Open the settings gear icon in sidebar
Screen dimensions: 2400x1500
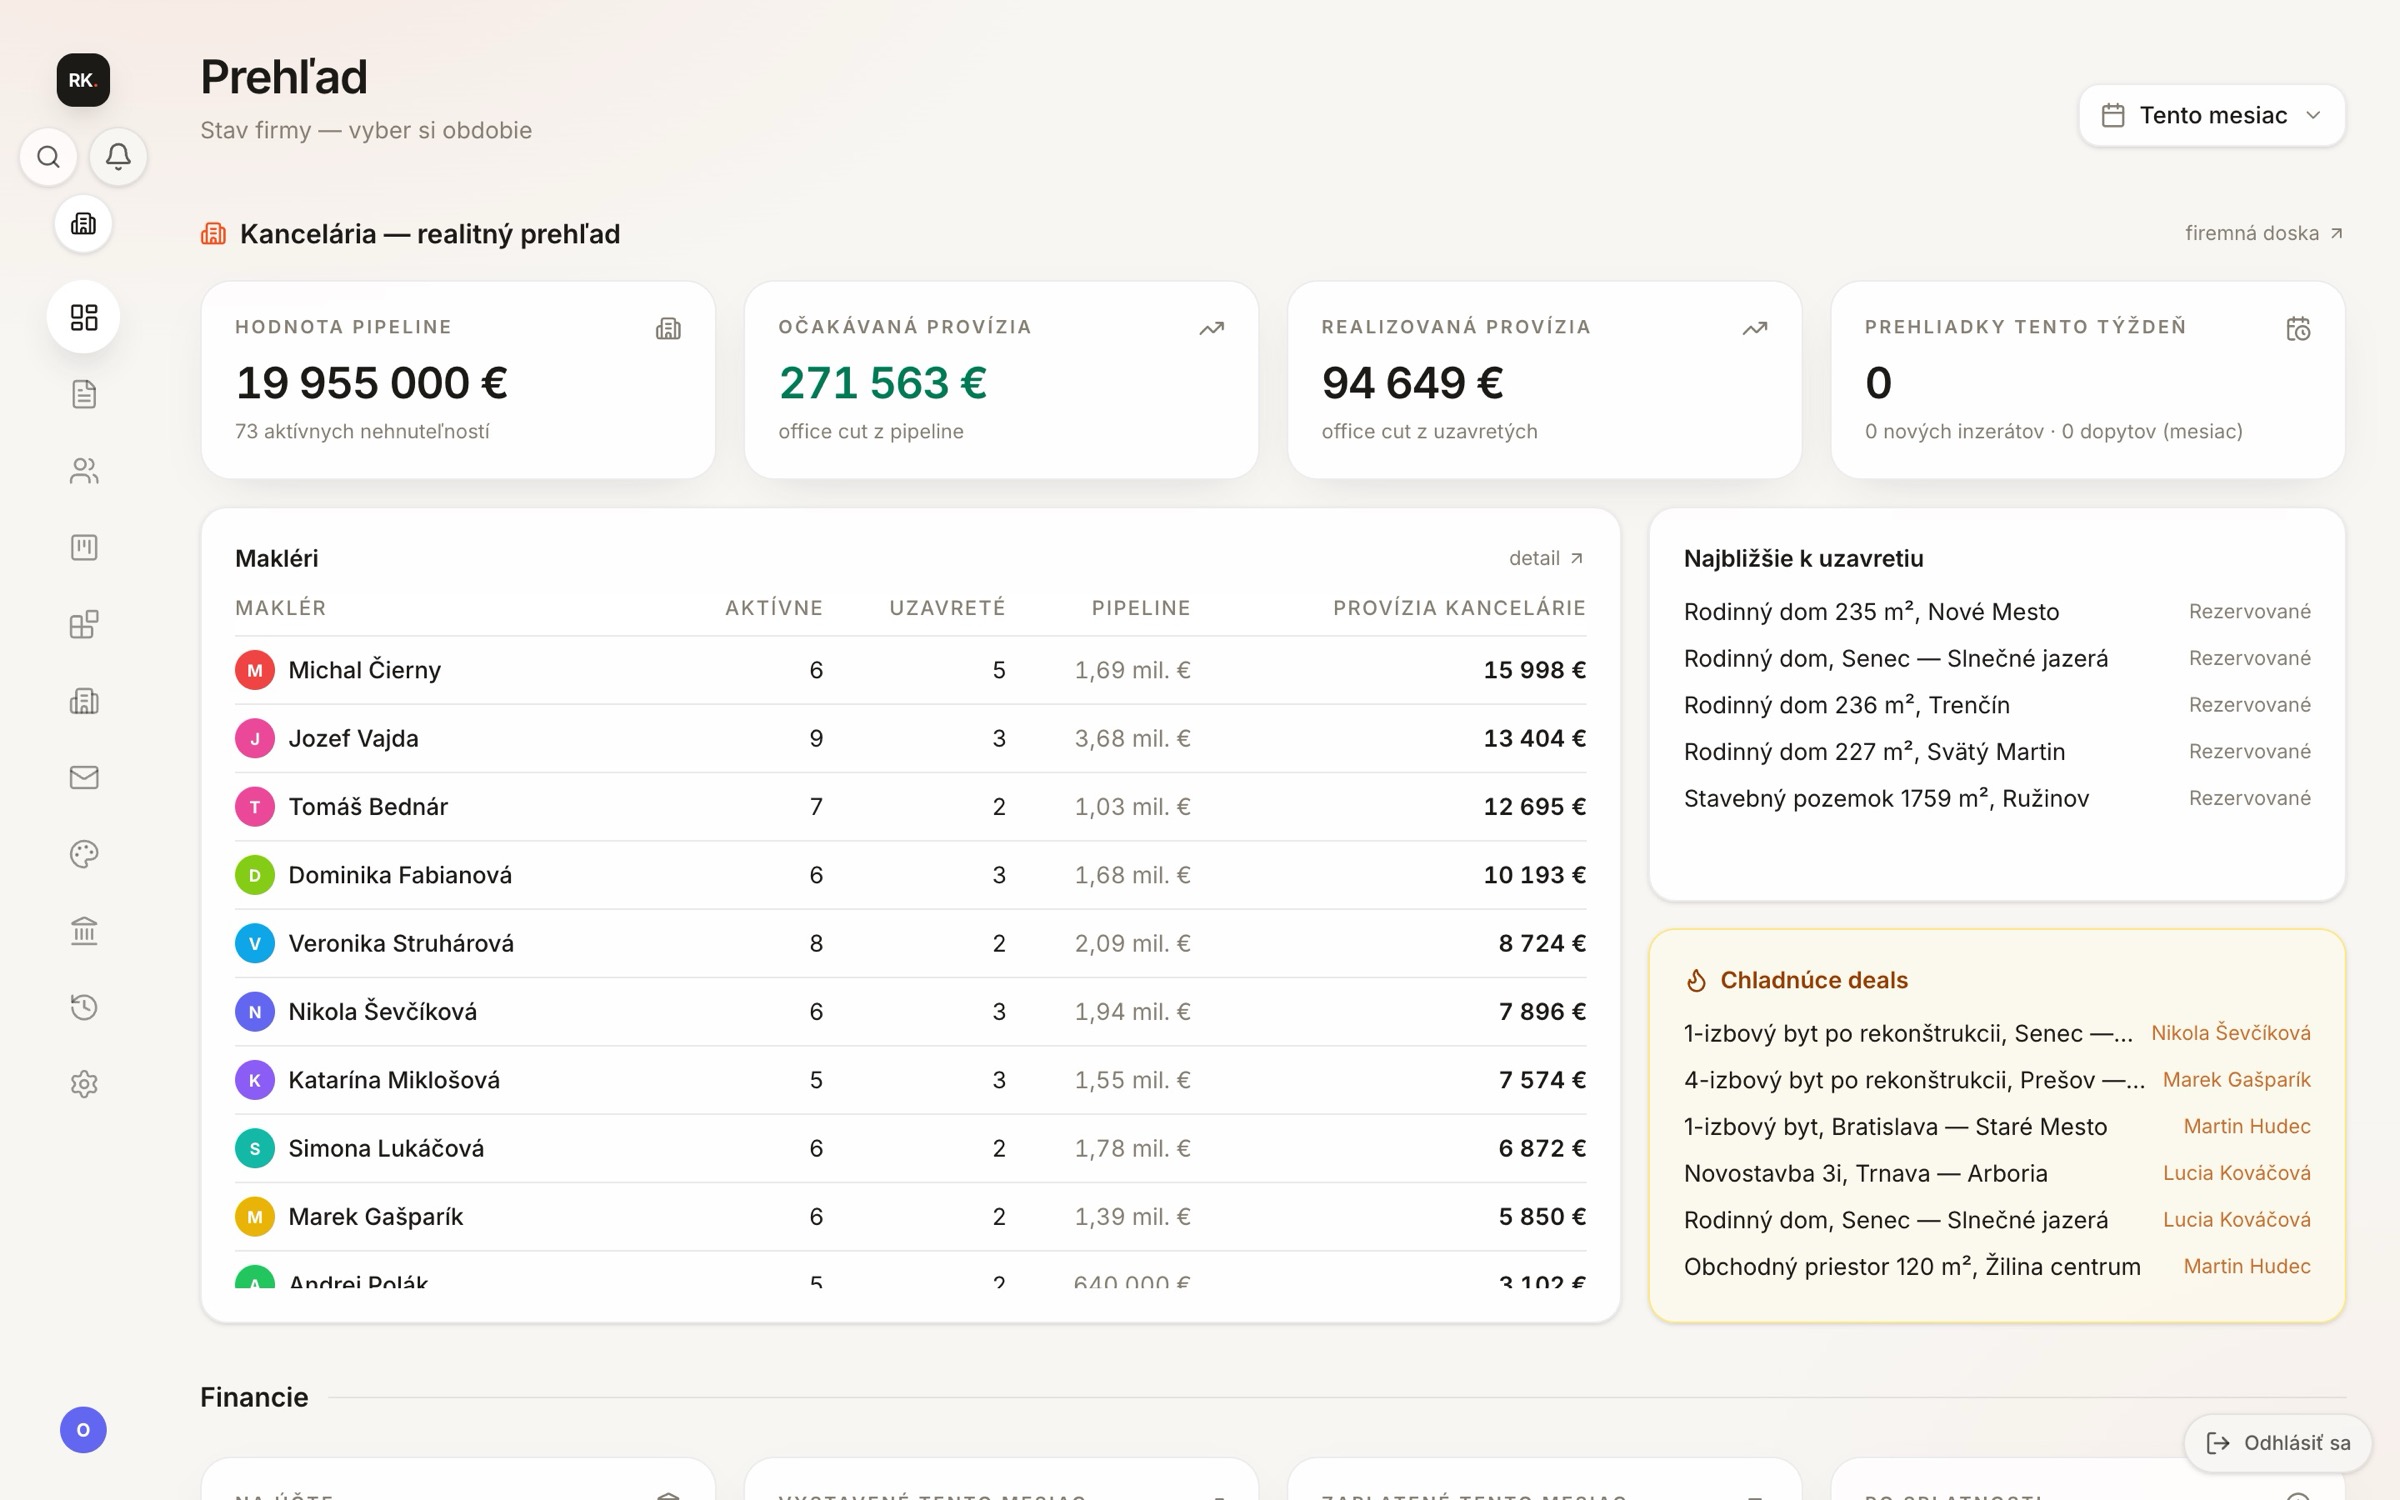84,1084
